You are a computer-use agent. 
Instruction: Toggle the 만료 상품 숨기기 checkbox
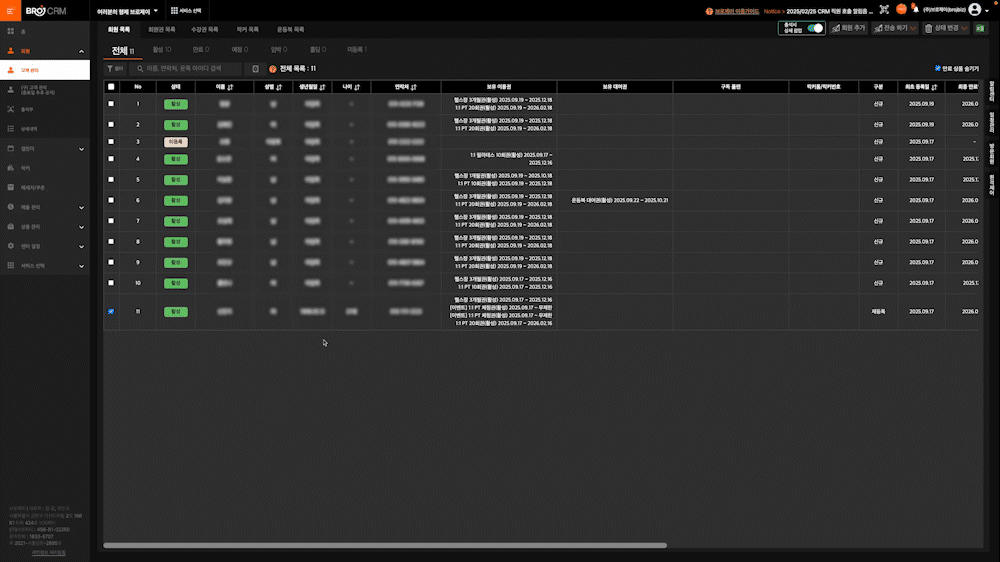938,68
